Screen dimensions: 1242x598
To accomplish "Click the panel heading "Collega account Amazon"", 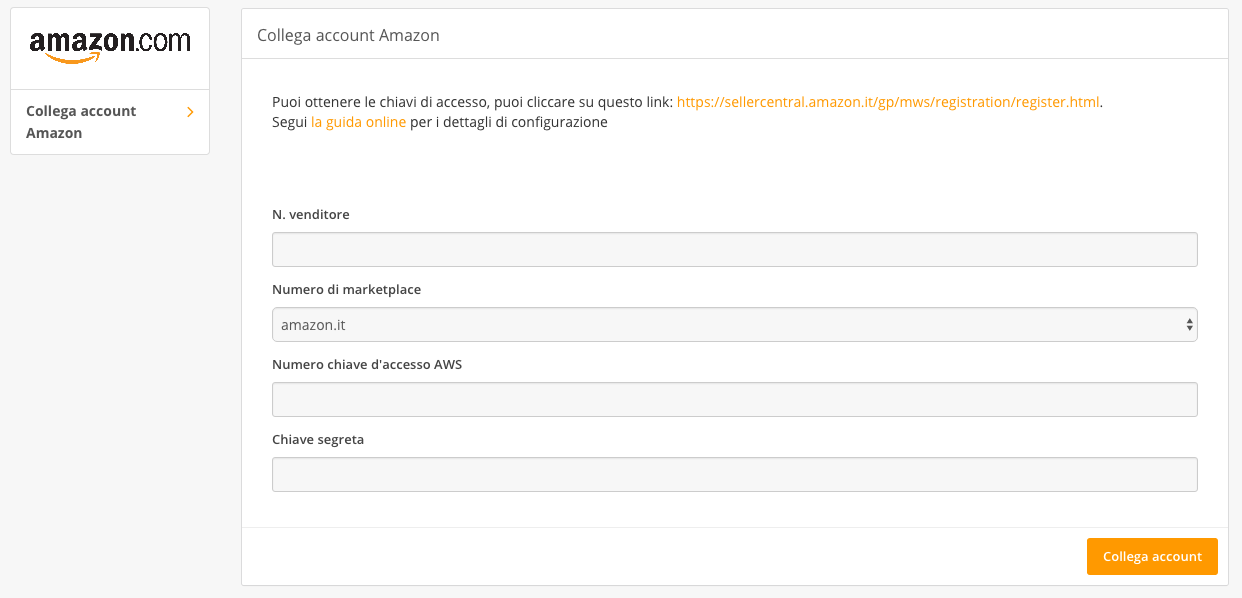I will [x=348, y=35].
